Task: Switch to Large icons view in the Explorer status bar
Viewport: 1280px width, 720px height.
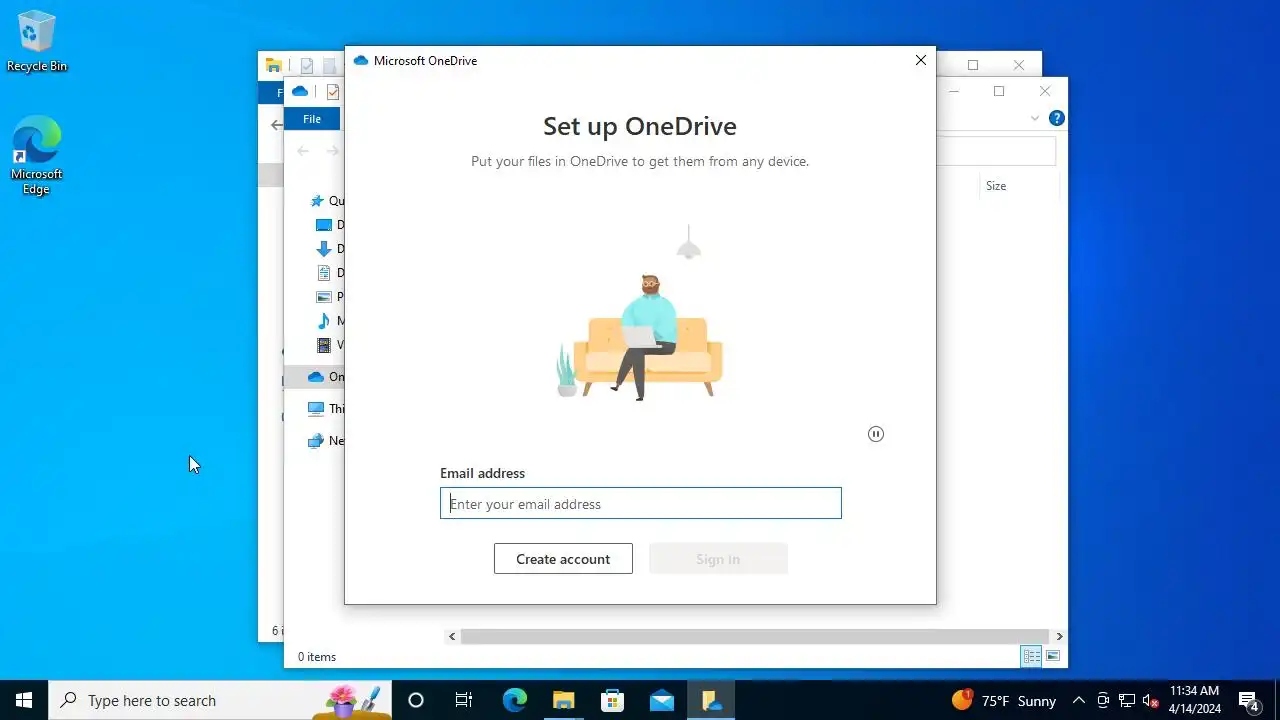Action: point(1053,656)
